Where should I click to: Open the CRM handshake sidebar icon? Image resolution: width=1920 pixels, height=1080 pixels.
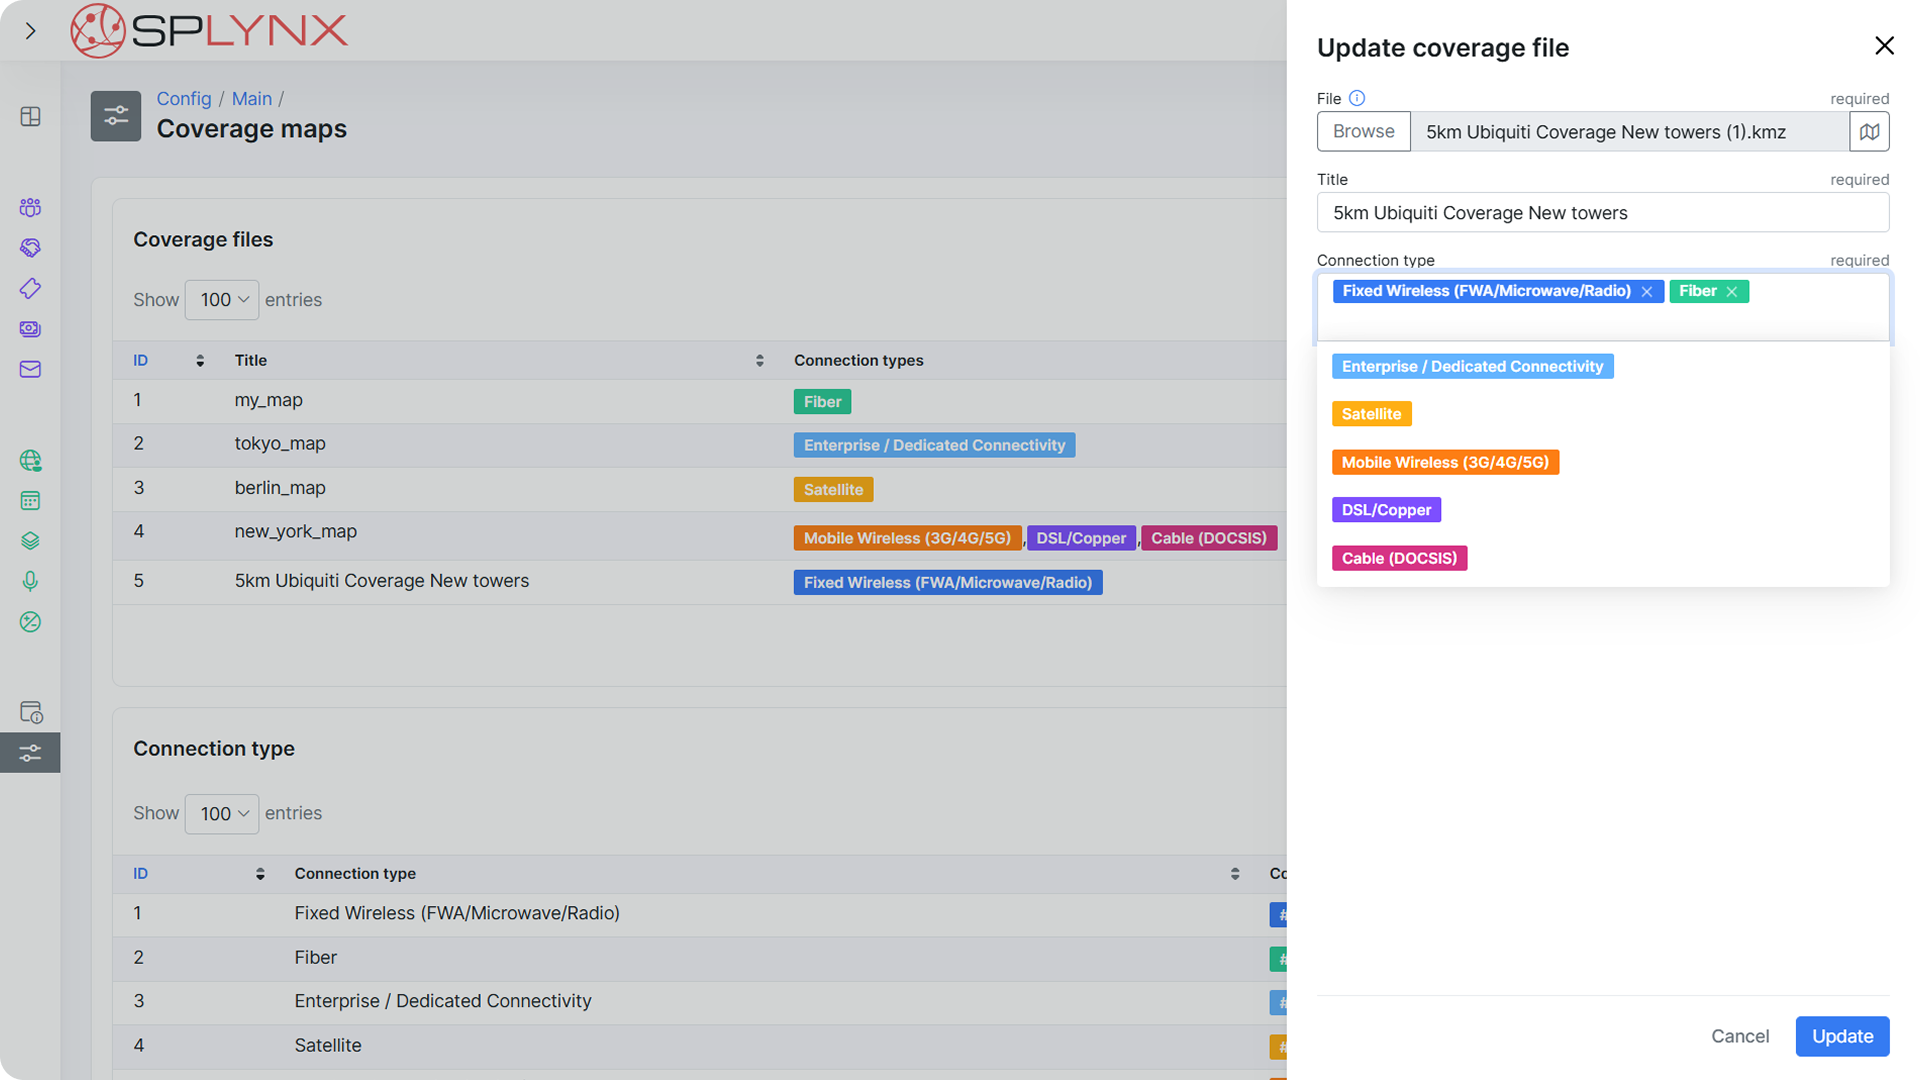coord(31,247)
